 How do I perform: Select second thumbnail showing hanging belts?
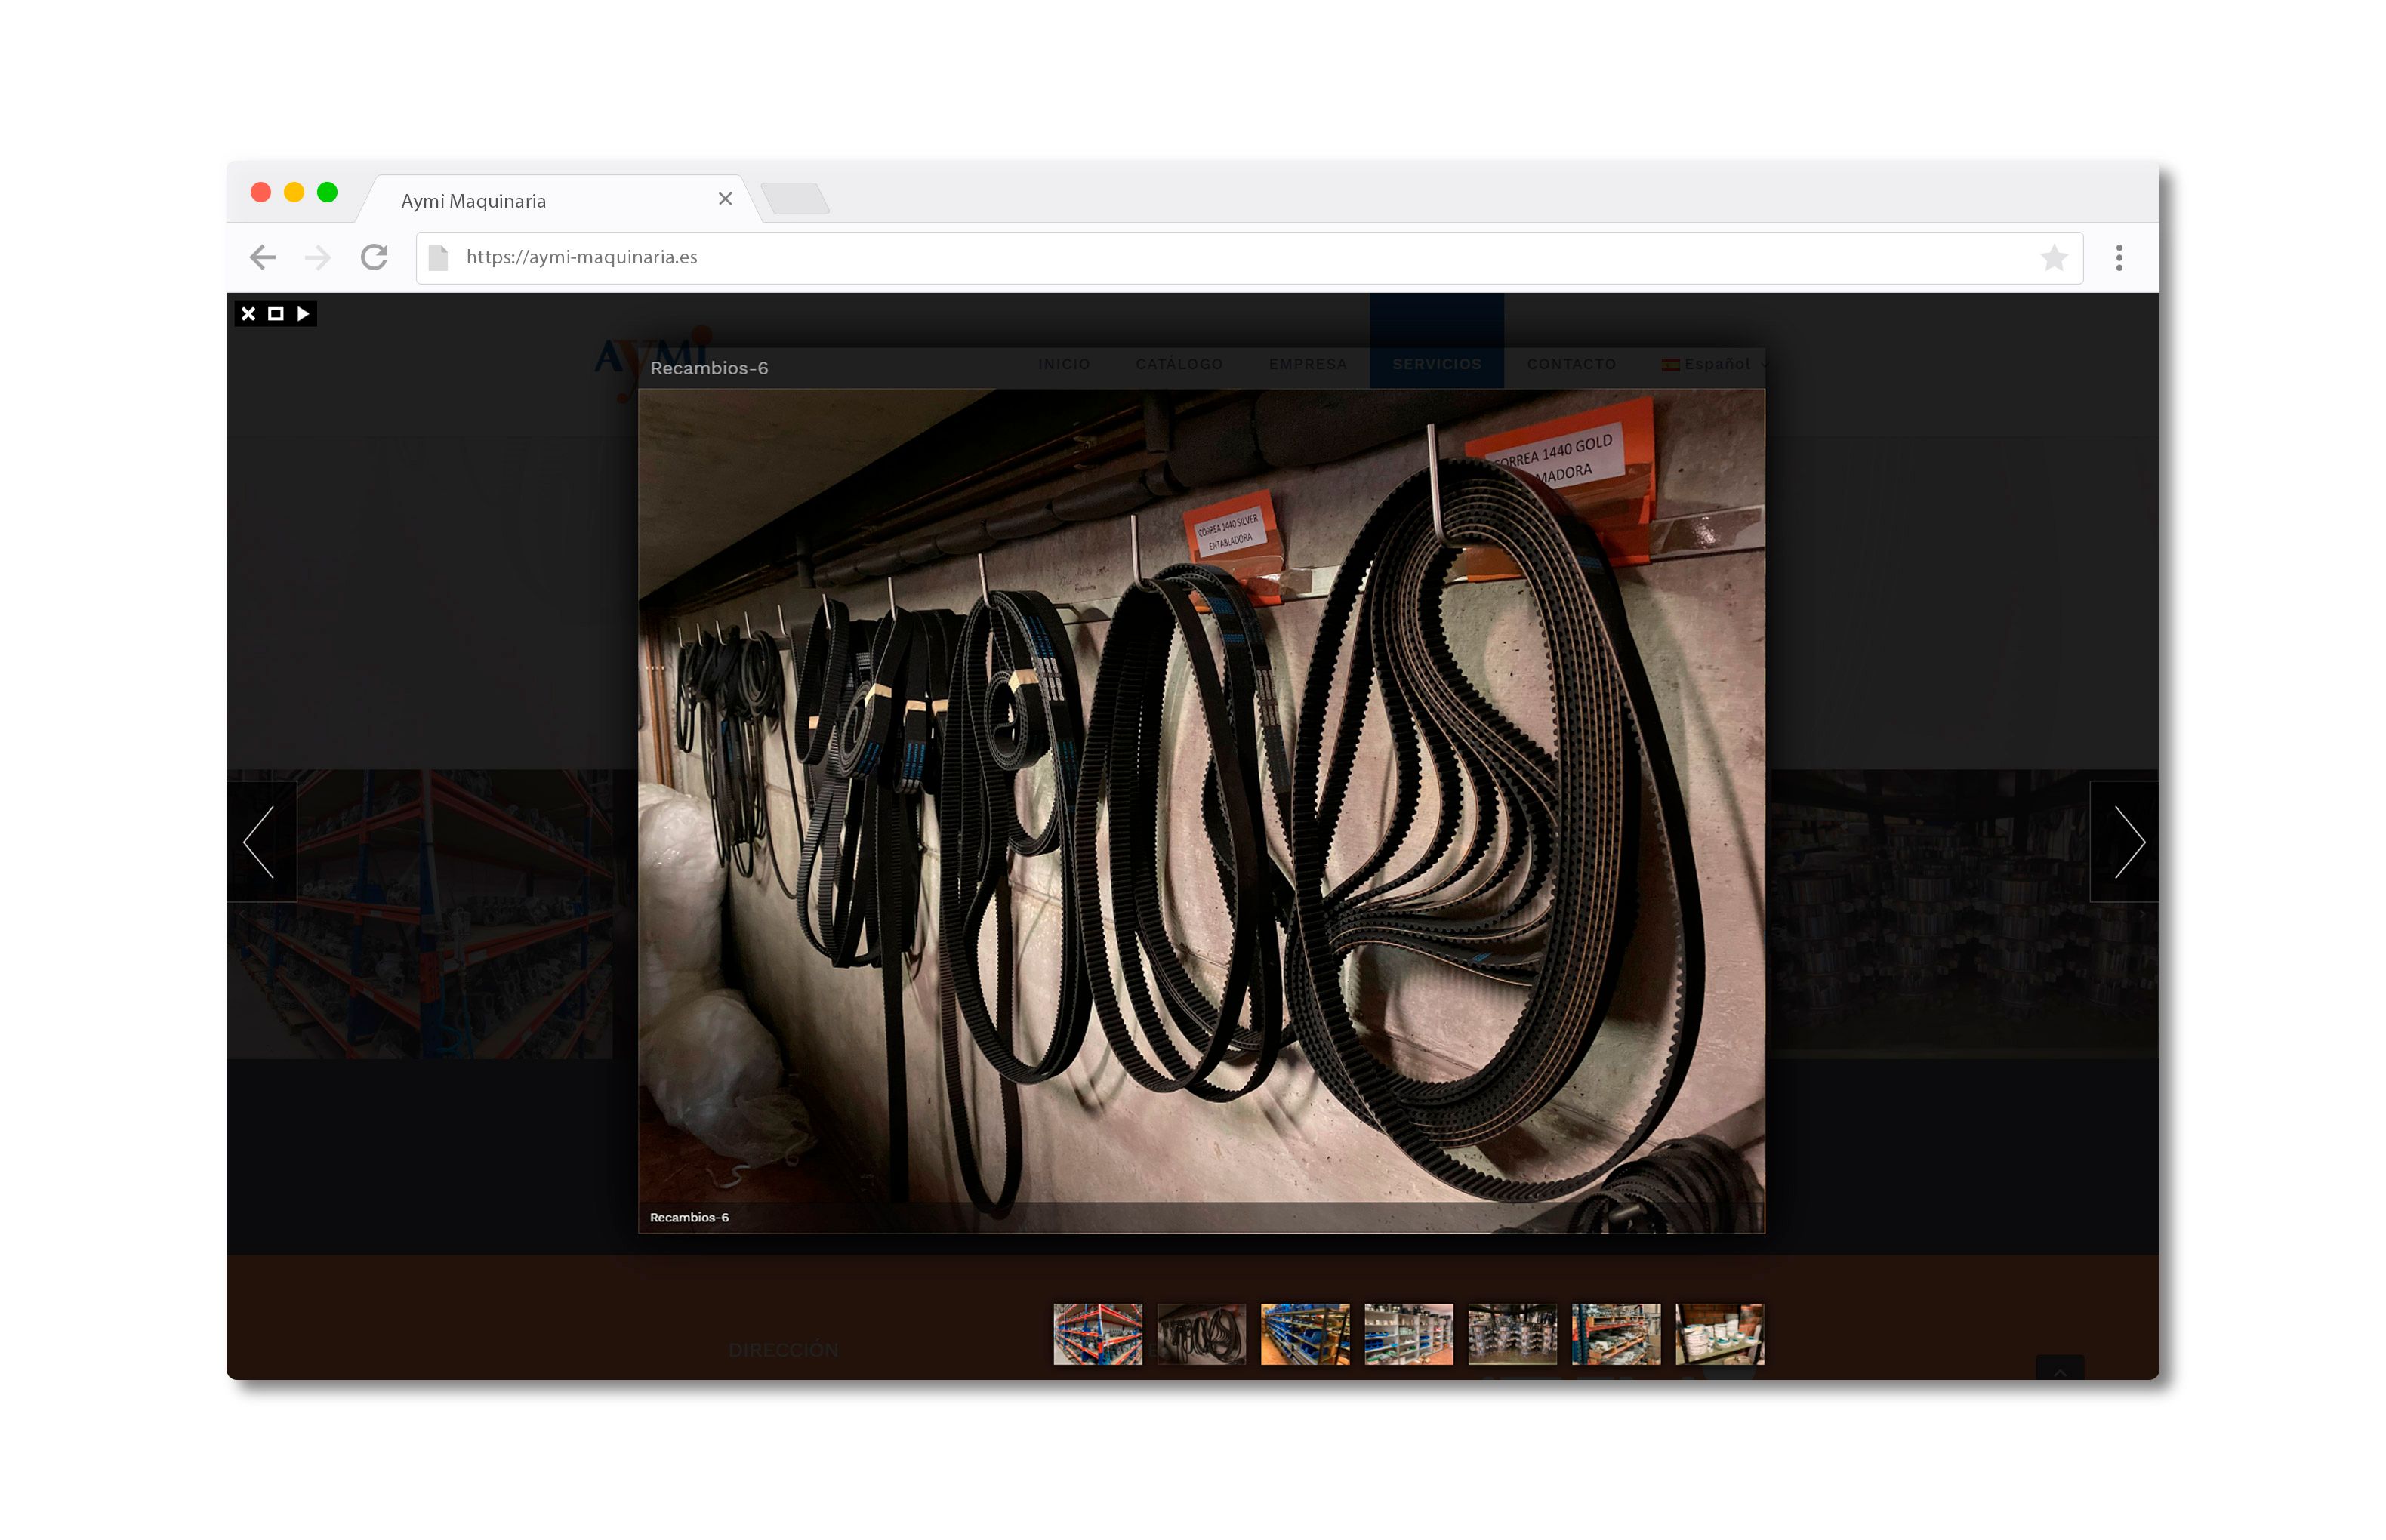[1201, 1334]
